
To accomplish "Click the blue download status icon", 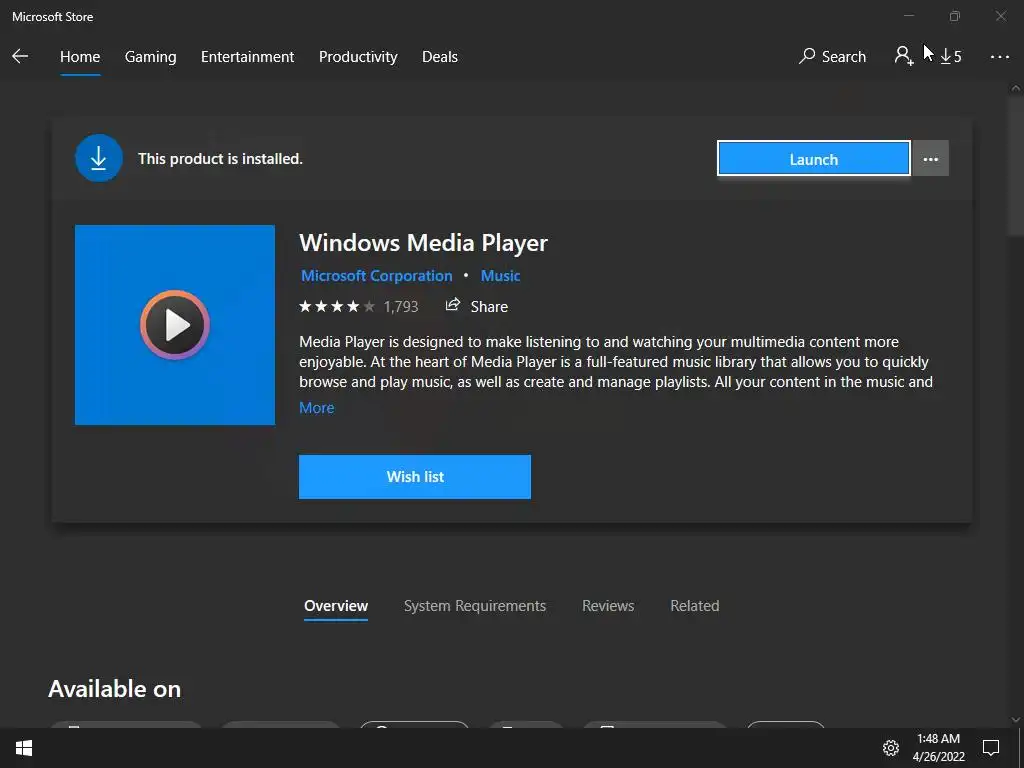I will [x=99, y=158].
